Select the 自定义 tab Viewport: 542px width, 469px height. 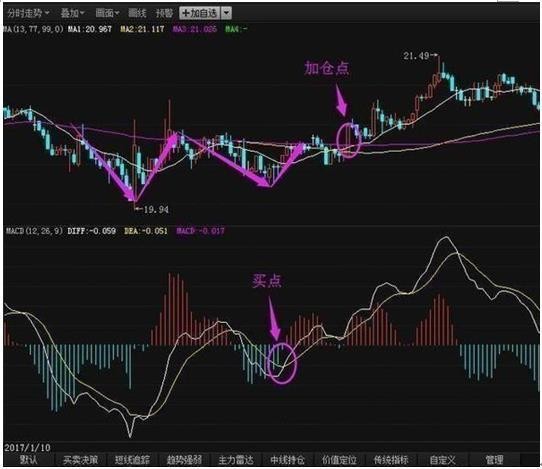[443, 460]
